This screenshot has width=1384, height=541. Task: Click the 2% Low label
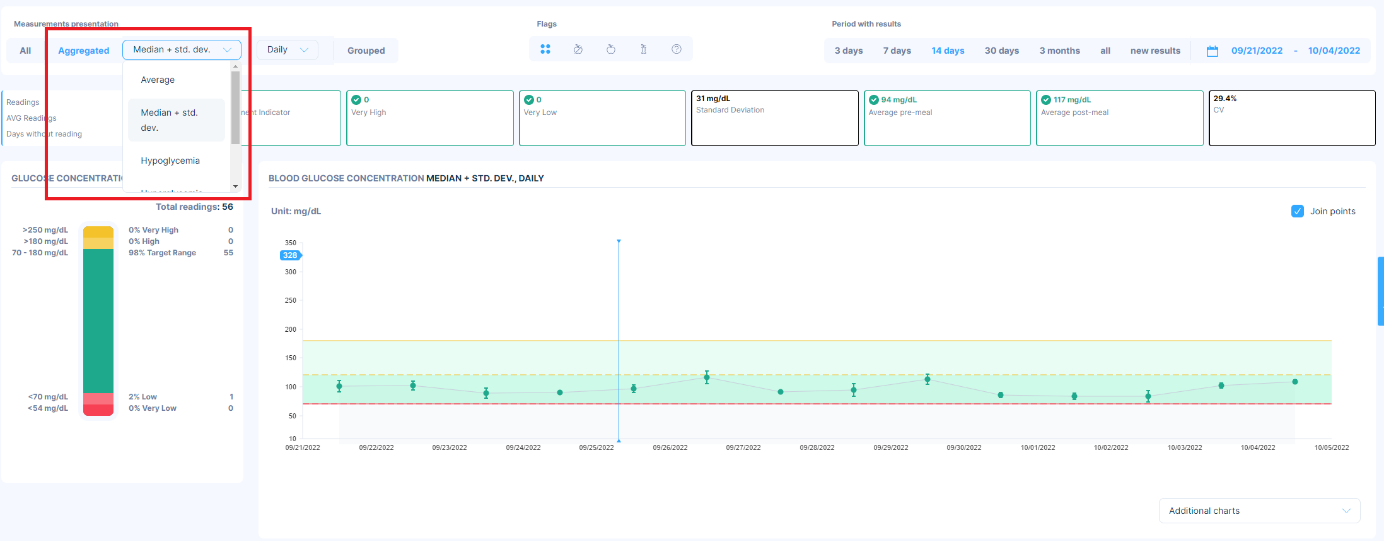pos(143,397)
